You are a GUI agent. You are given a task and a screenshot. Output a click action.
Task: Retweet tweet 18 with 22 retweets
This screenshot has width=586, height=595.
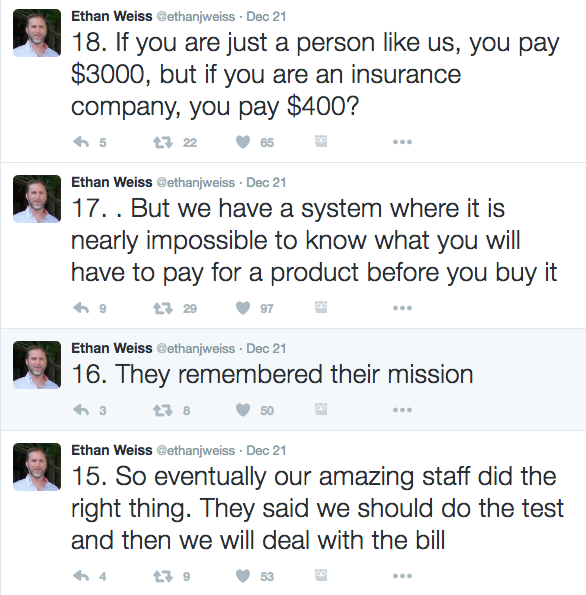163,142
